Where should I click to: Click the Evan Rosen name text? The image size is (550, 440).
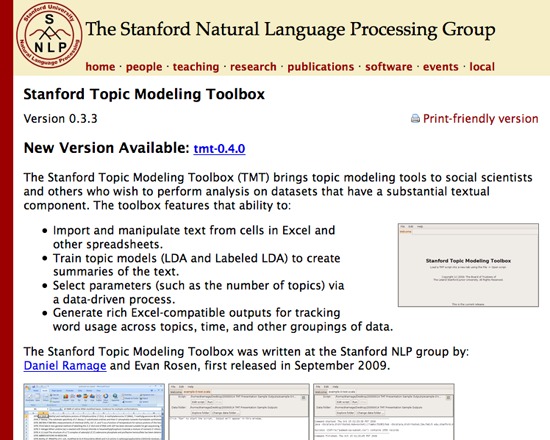[x=167, y=366]
